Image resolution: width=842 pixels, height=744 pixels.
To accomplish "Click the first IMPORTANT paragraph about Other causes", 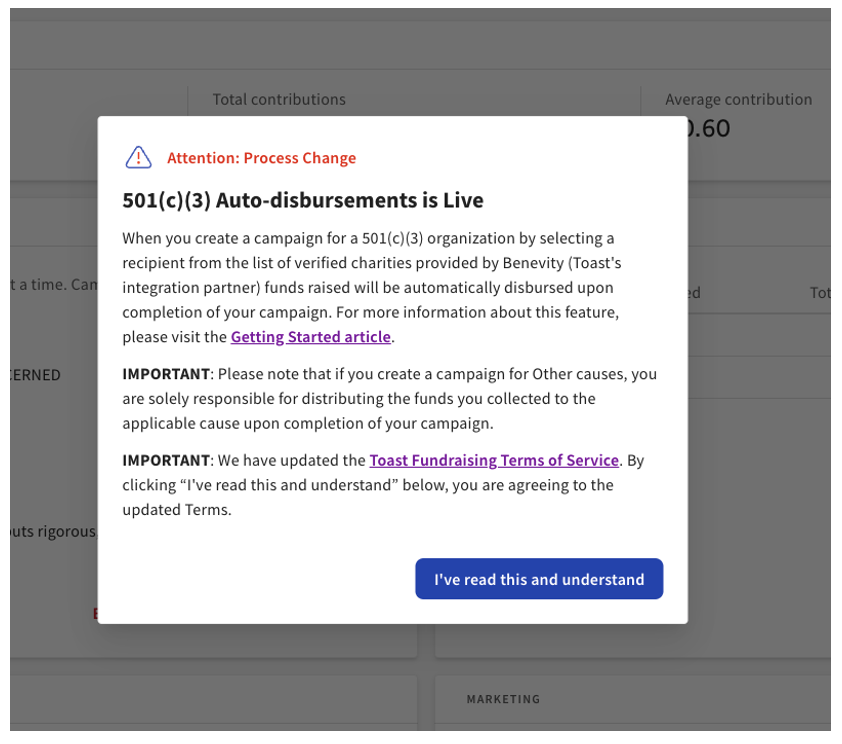I will 388,397.
